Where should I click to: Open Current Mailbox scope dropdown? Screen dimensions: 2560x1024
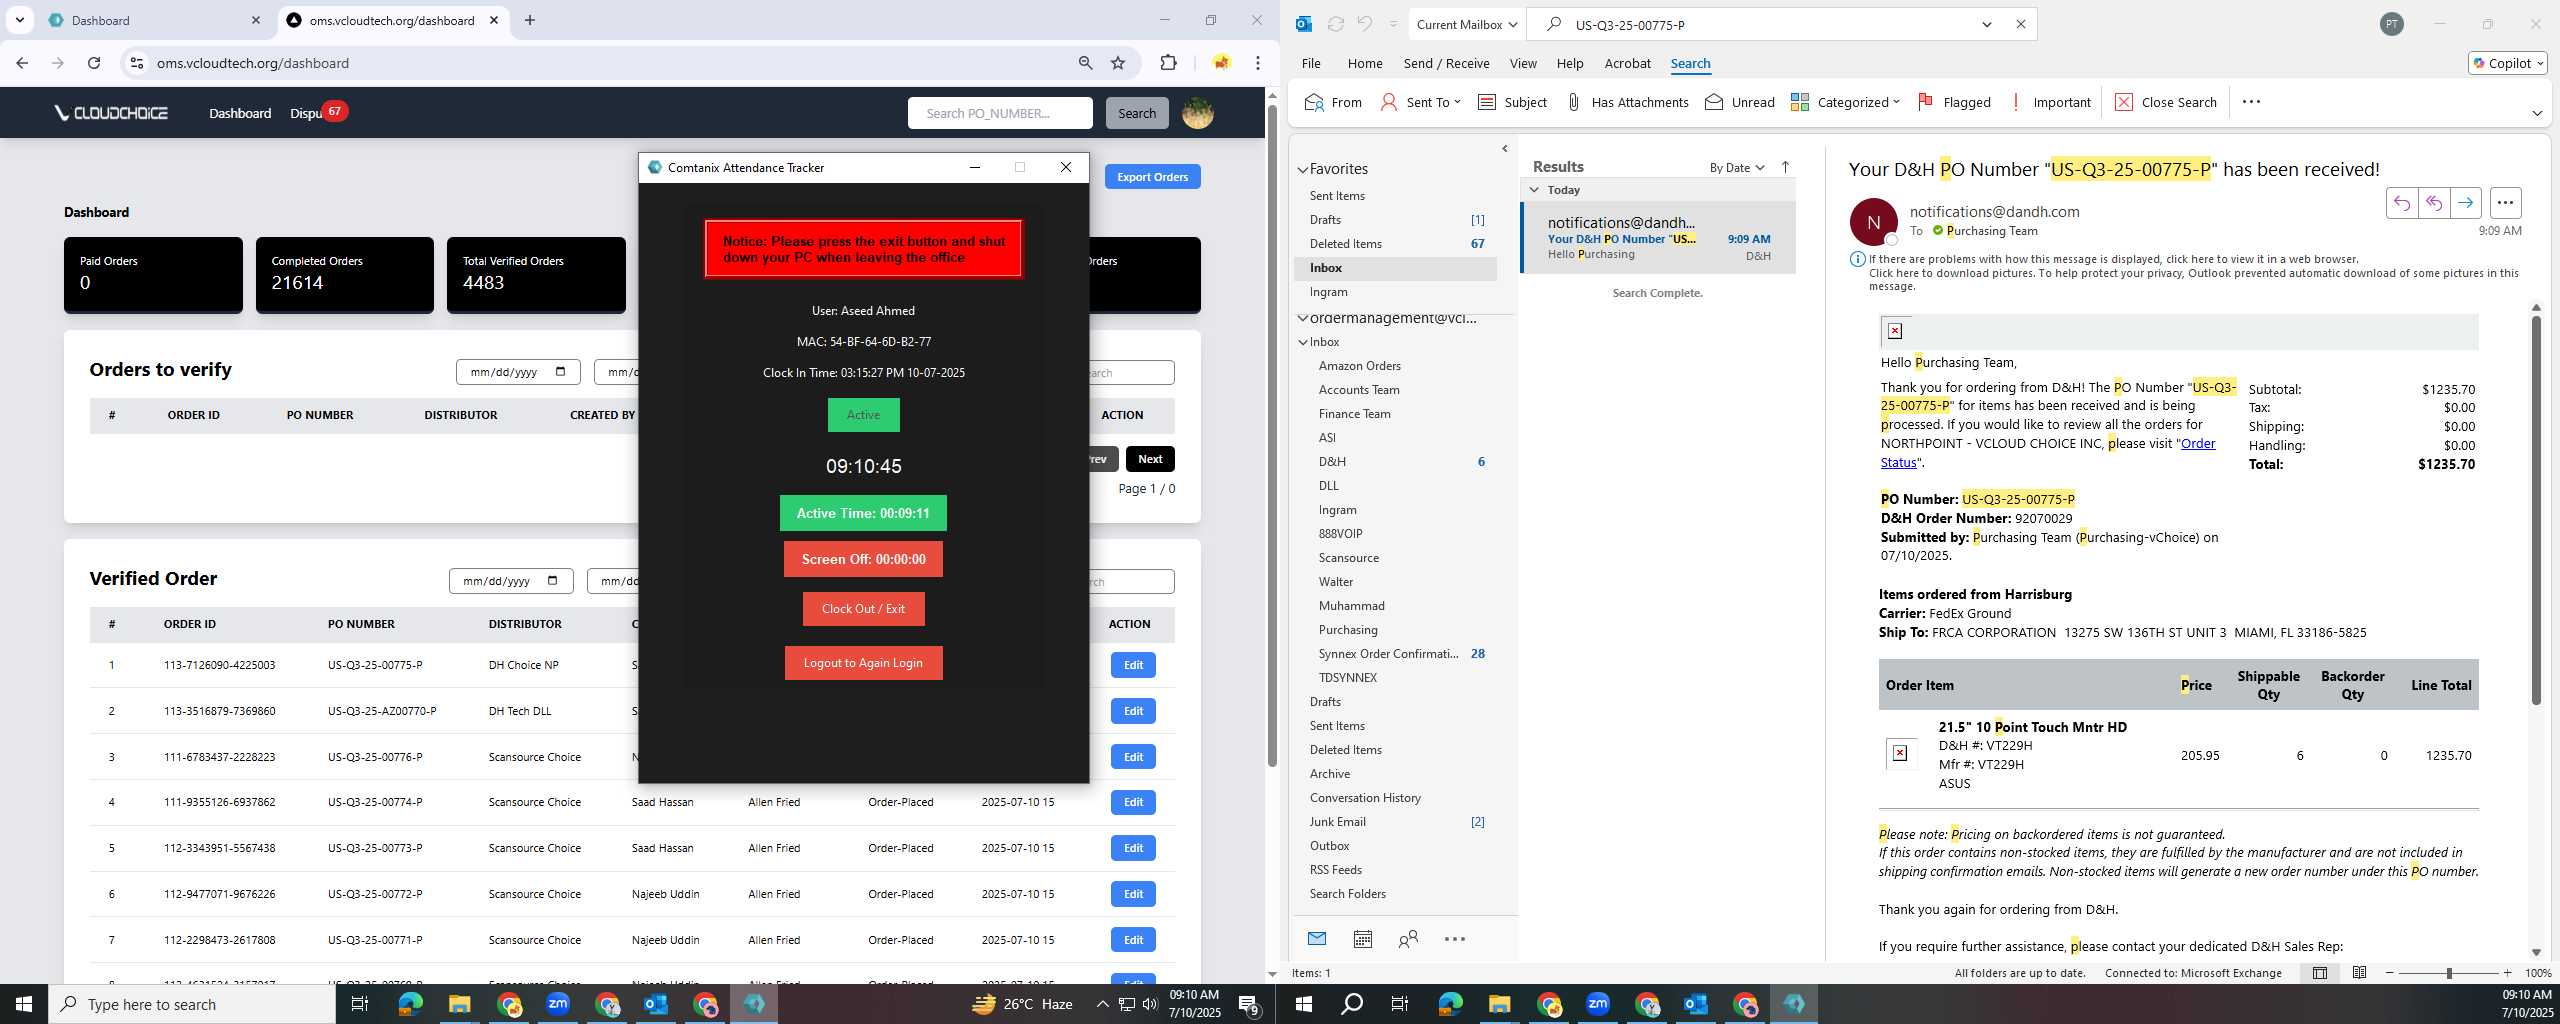(1466, 24)
